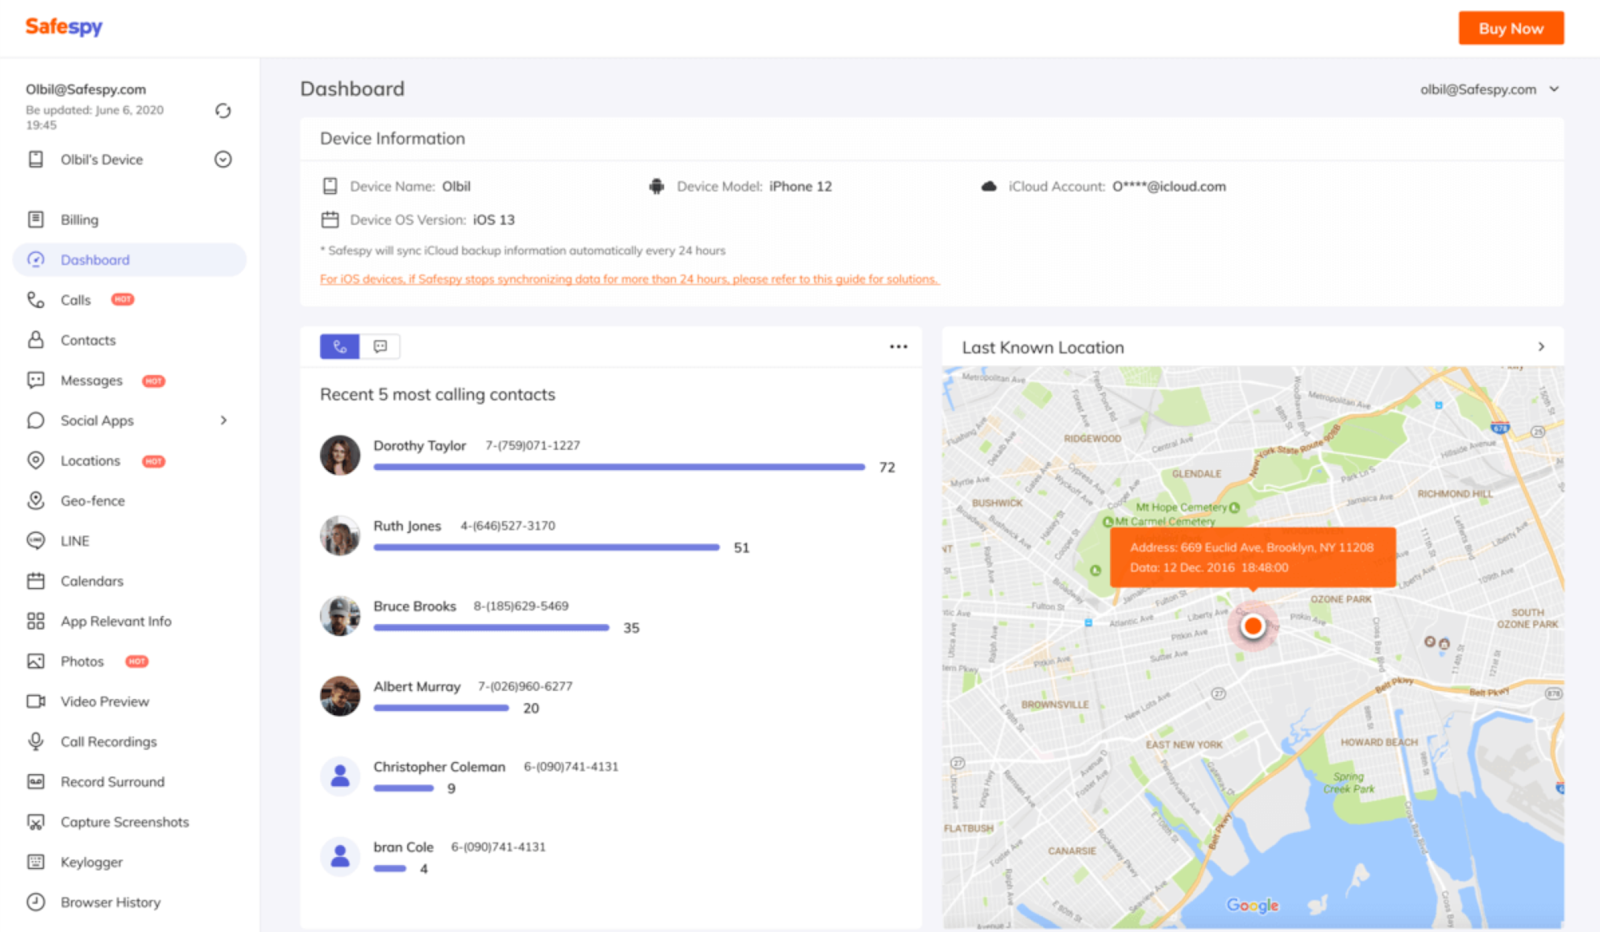Open the Contacts menu item
The image size is (1600, 932).
pos(88,340)
